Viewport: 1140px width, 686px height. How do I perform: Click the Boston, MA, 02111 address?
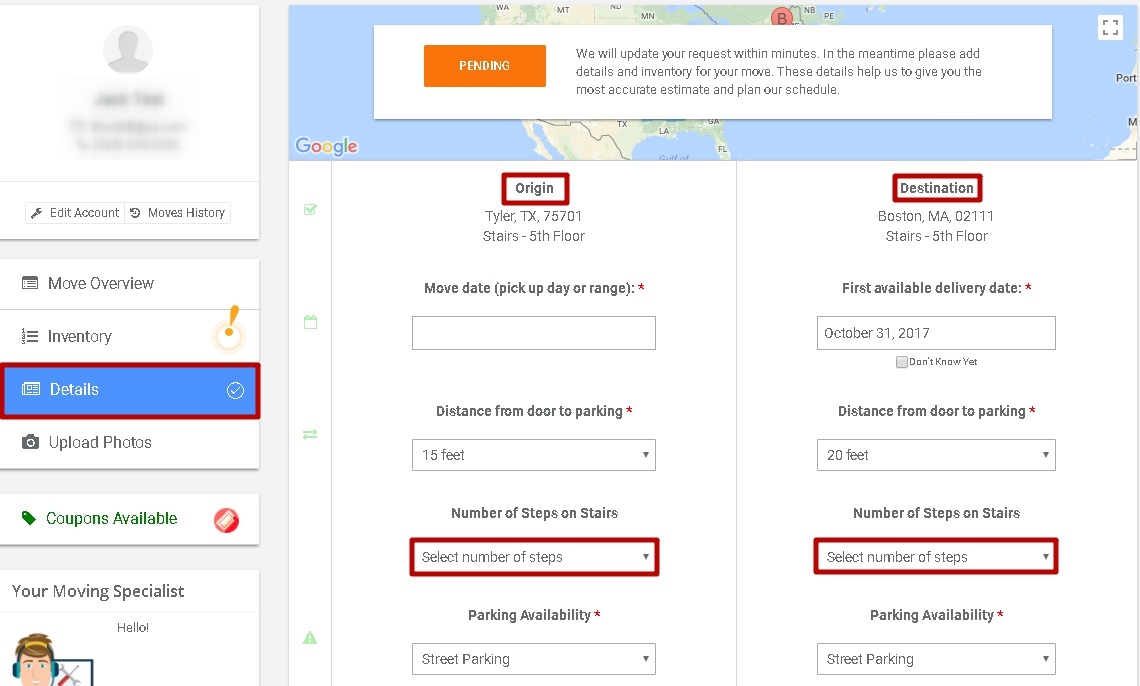coord(936,217)
